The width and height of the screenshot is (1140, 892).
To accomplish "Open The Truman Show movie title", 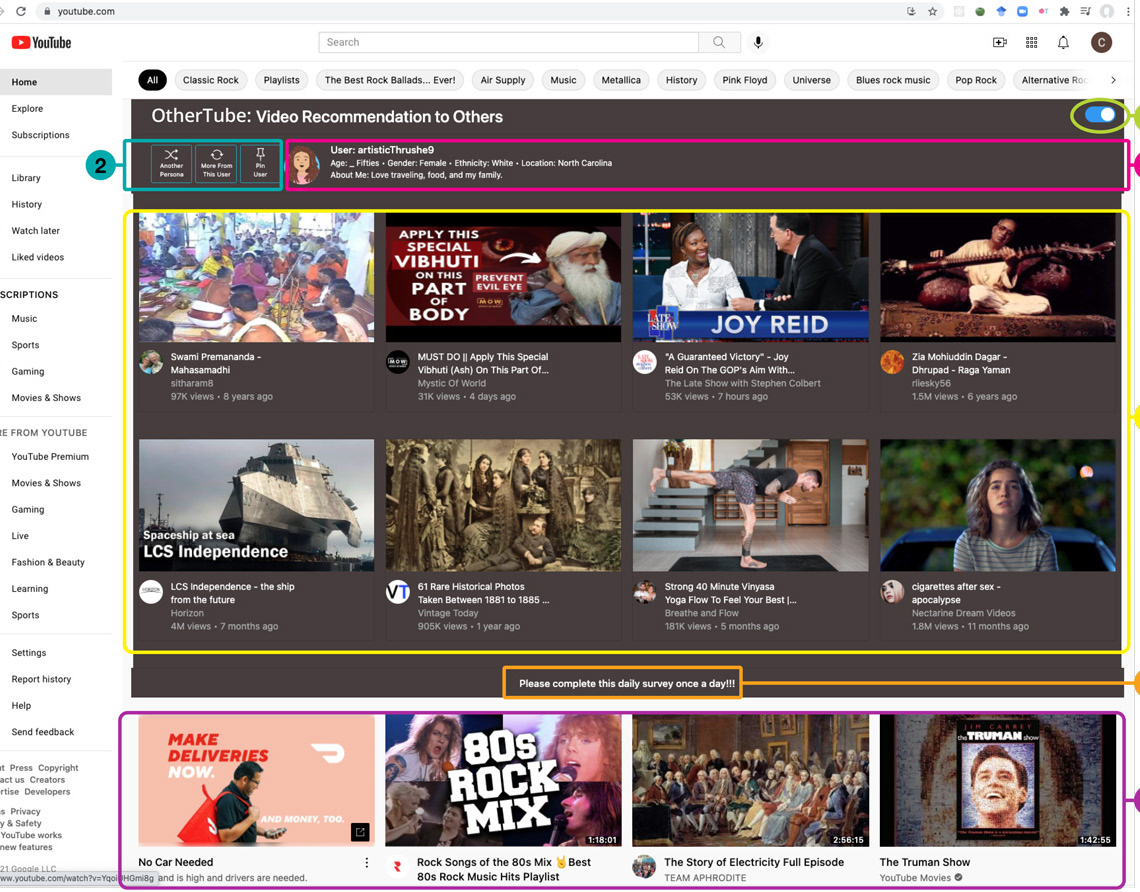I will 925,862.
